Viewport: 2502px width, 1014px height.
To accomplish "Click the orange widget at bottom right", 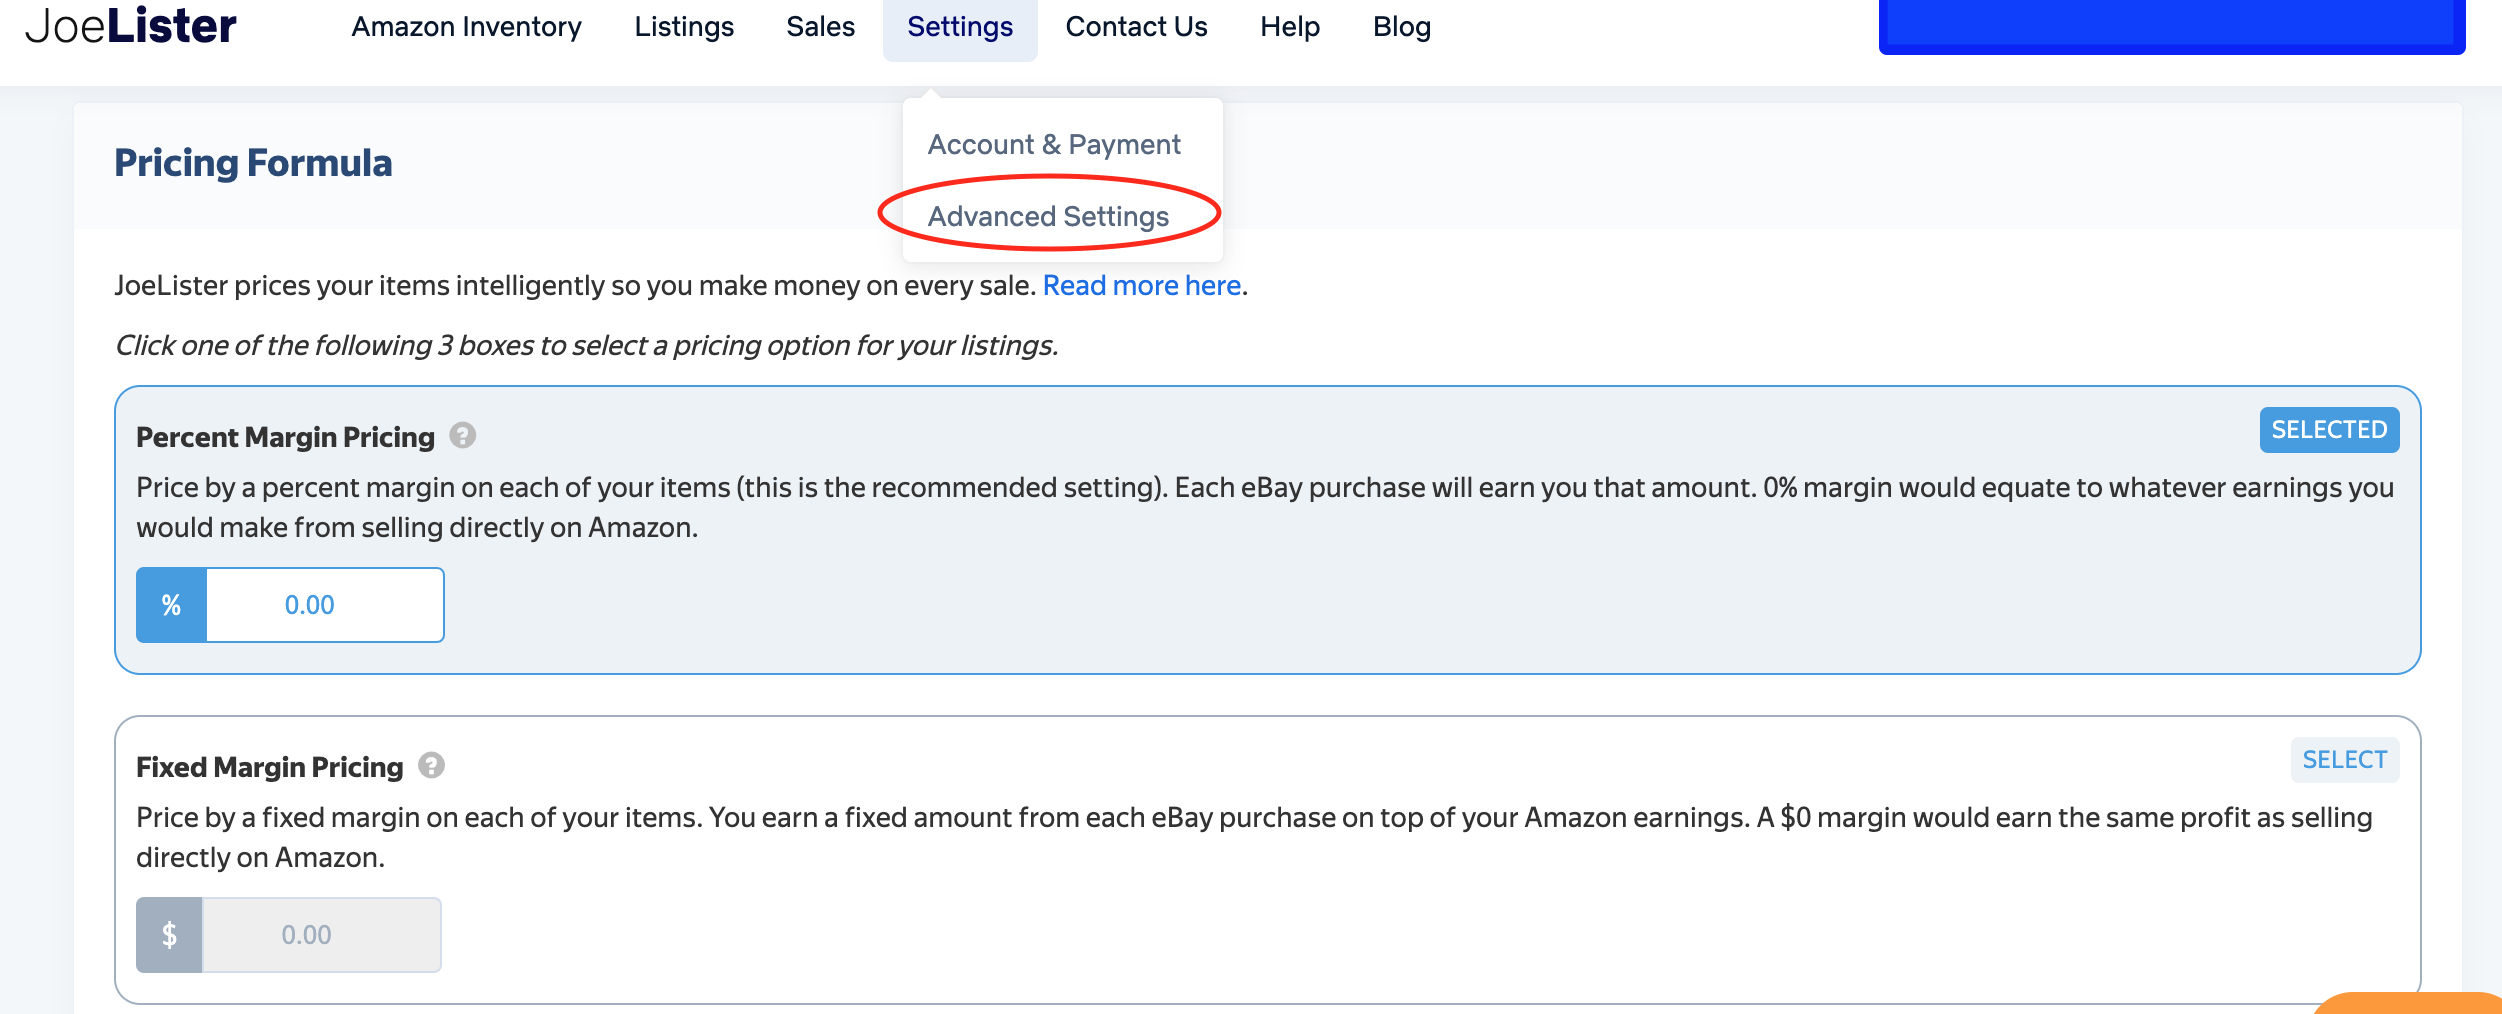I will tap(2410, 1003).
